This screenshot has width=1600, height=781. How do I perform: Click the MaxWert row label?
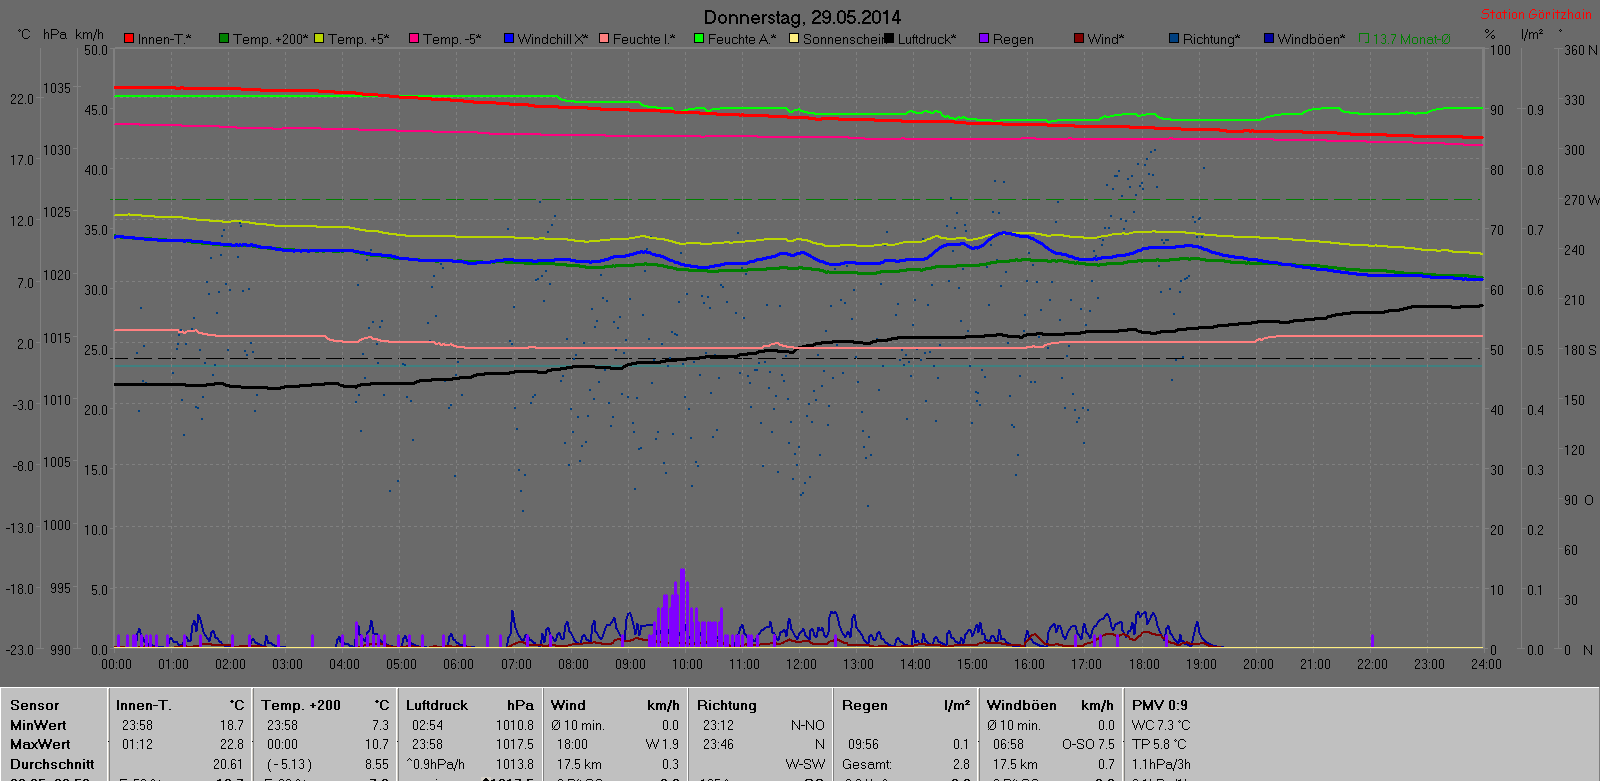(x=40, y=744)
